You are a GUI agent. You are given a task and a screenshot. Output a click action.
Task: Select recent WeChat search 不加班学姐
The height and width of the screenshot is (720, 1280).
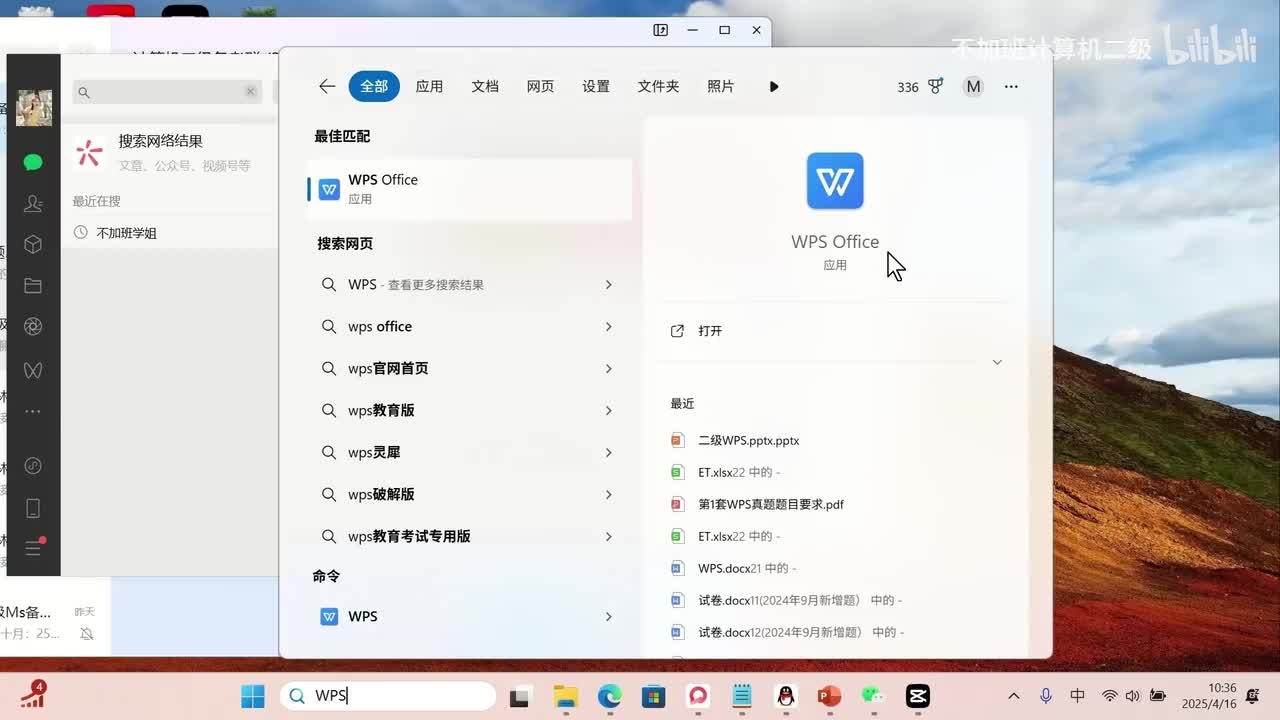[126, 233]
